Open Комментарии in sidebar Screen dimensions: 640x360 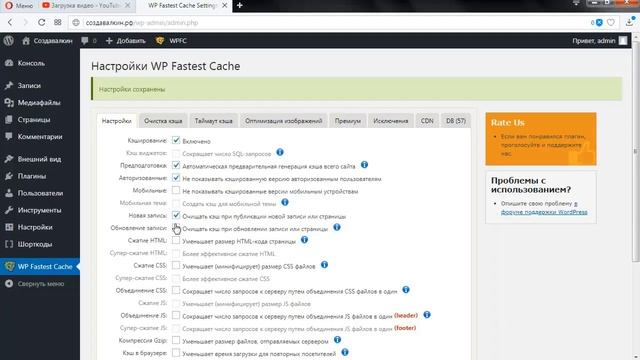pyautogui.click(x=40, y=137)
